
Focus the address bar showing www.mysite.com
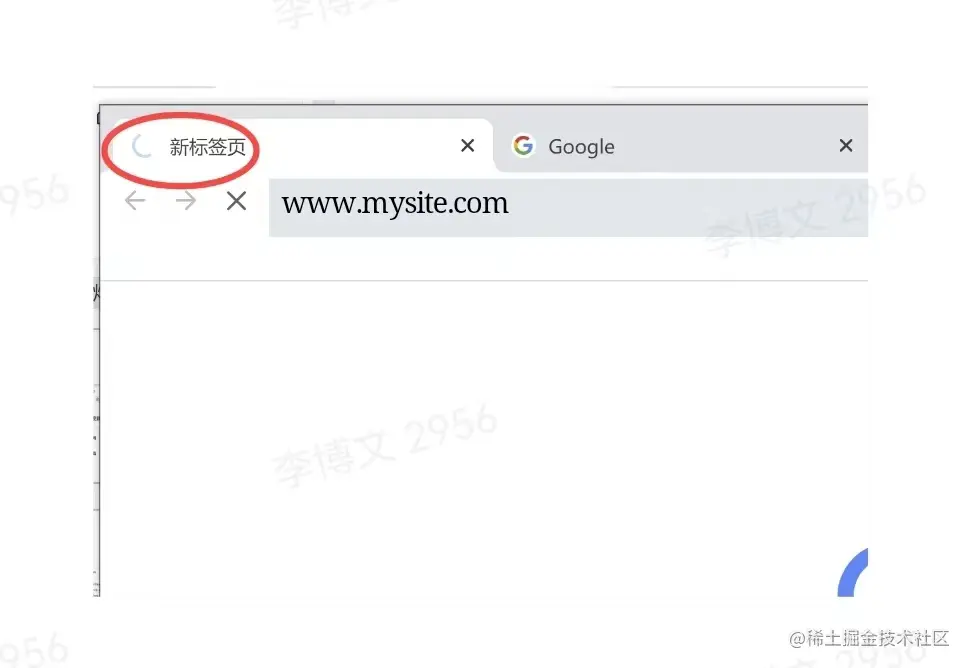(x=569, y=208)
